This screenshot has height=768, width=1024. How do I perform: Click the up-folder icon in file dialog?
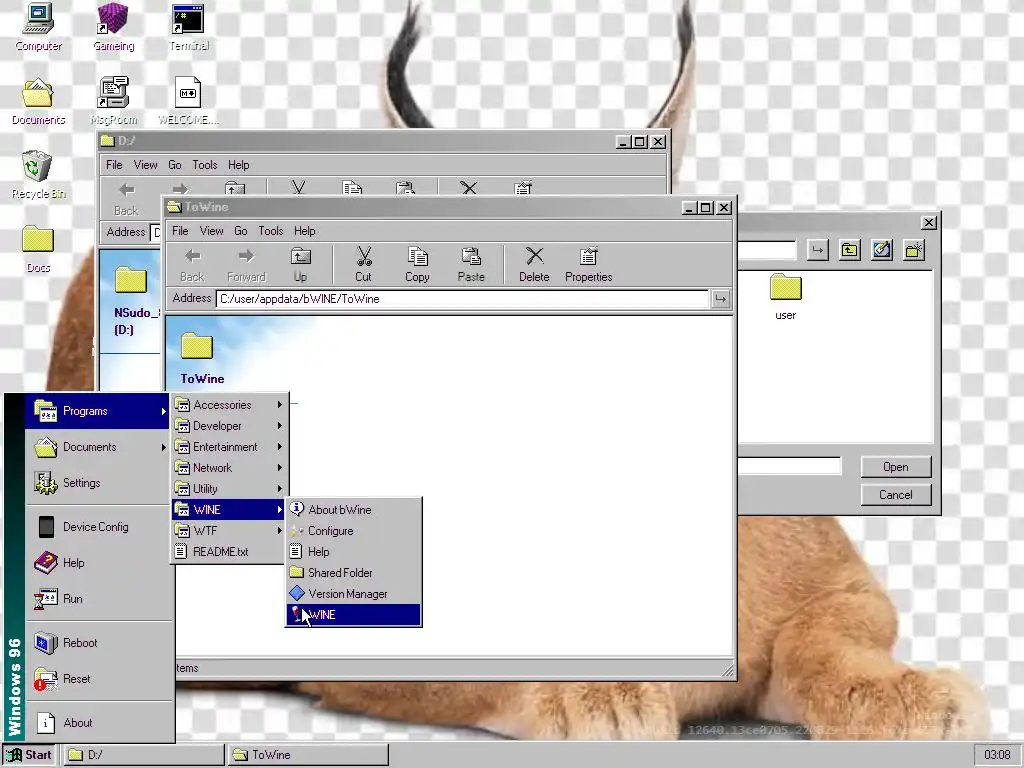click(x=849, y=250)
